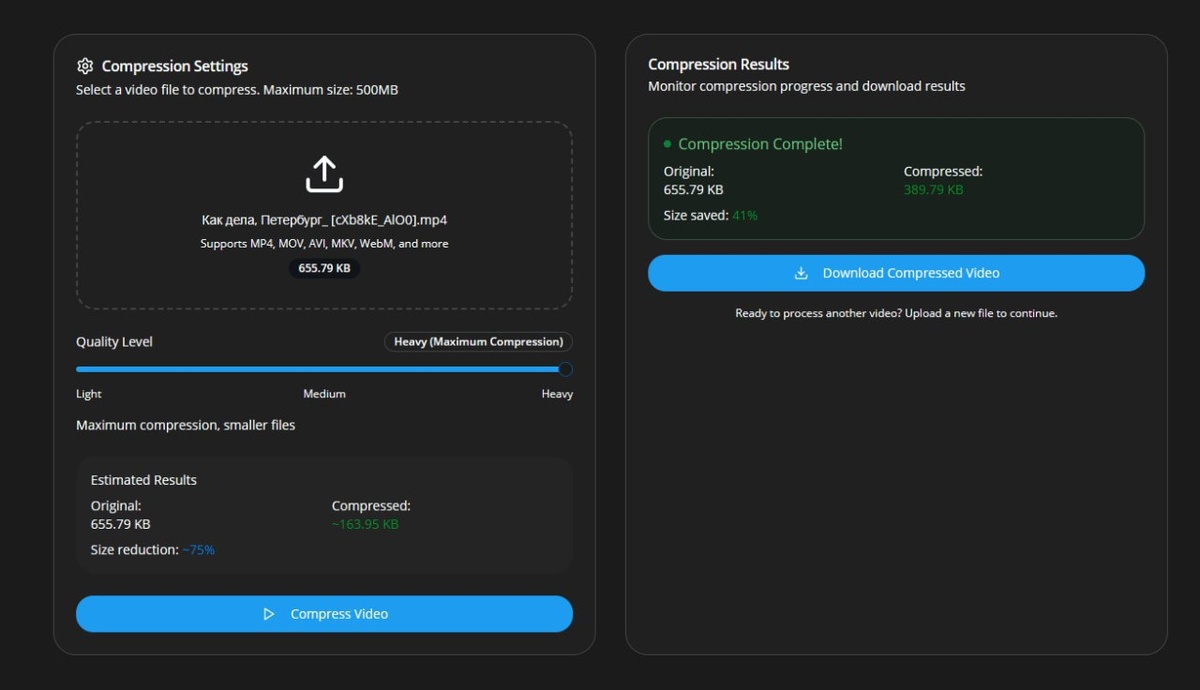This screenshot has height=690, width=1200.
Task: Click the 389.79 KB compressed result value
Action: pyautogui.click(x=934, y=189)
